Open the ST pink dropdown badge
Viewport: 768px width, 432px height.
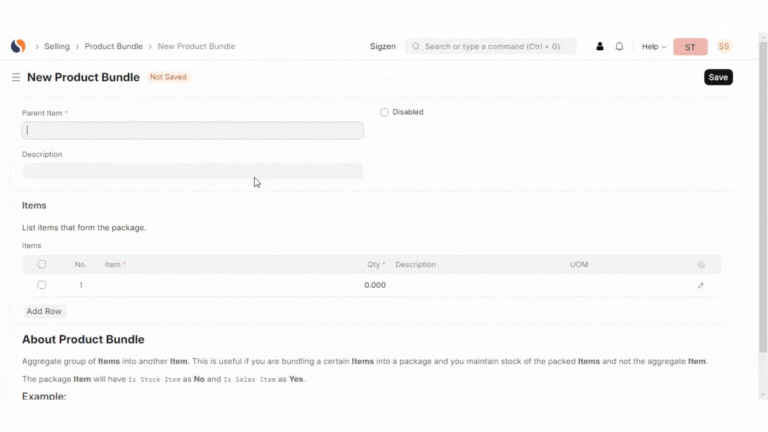690,47
